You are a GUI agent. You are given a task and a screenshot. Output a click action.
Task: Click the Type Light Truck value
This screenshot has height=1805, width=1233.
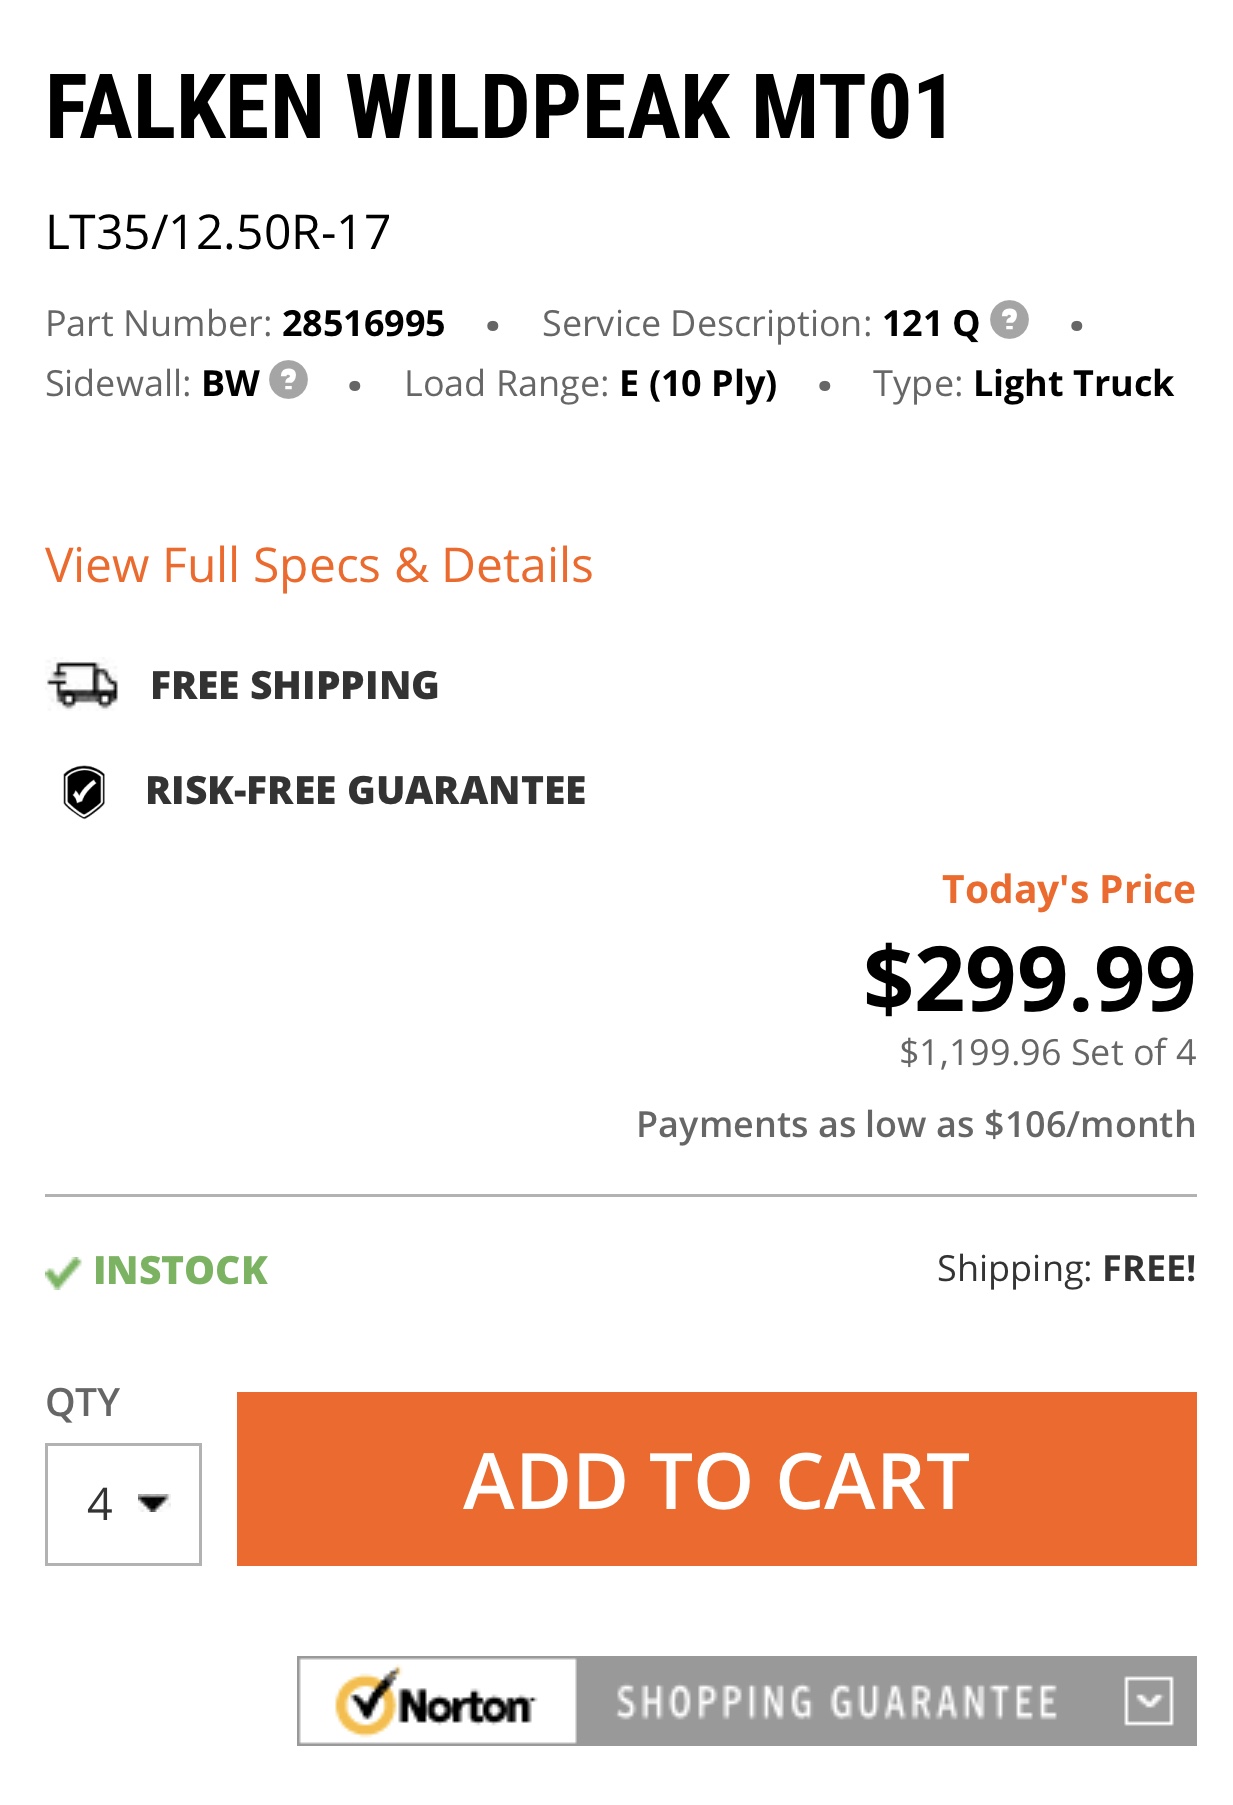click(x=1073, y=384)
